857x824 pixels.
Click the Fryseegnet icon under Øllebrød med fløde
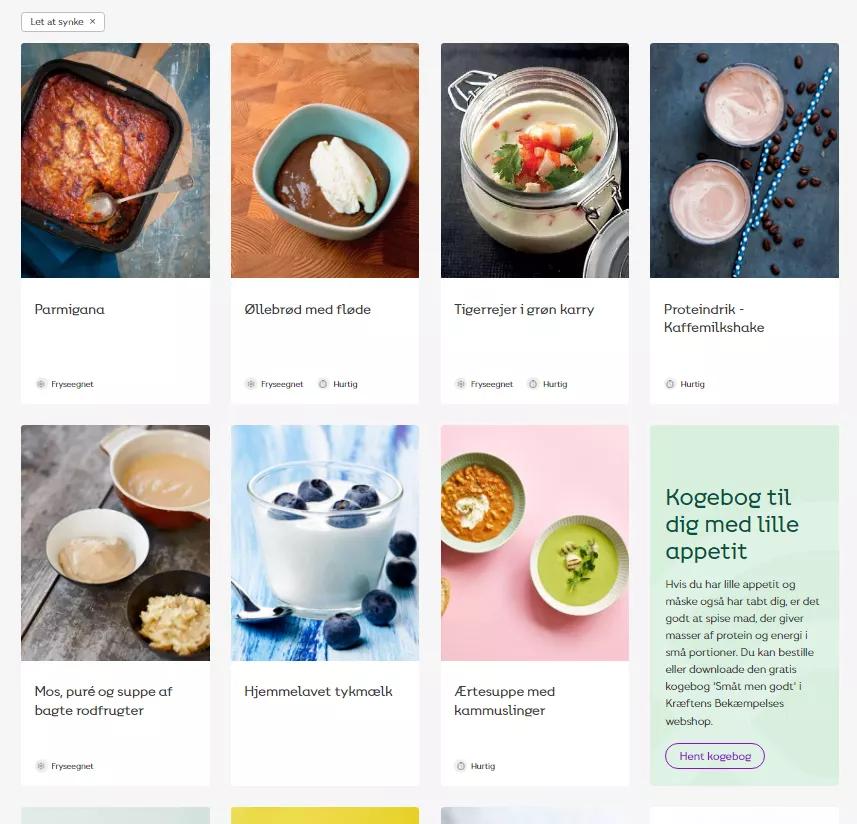click(x=250, y=384)
